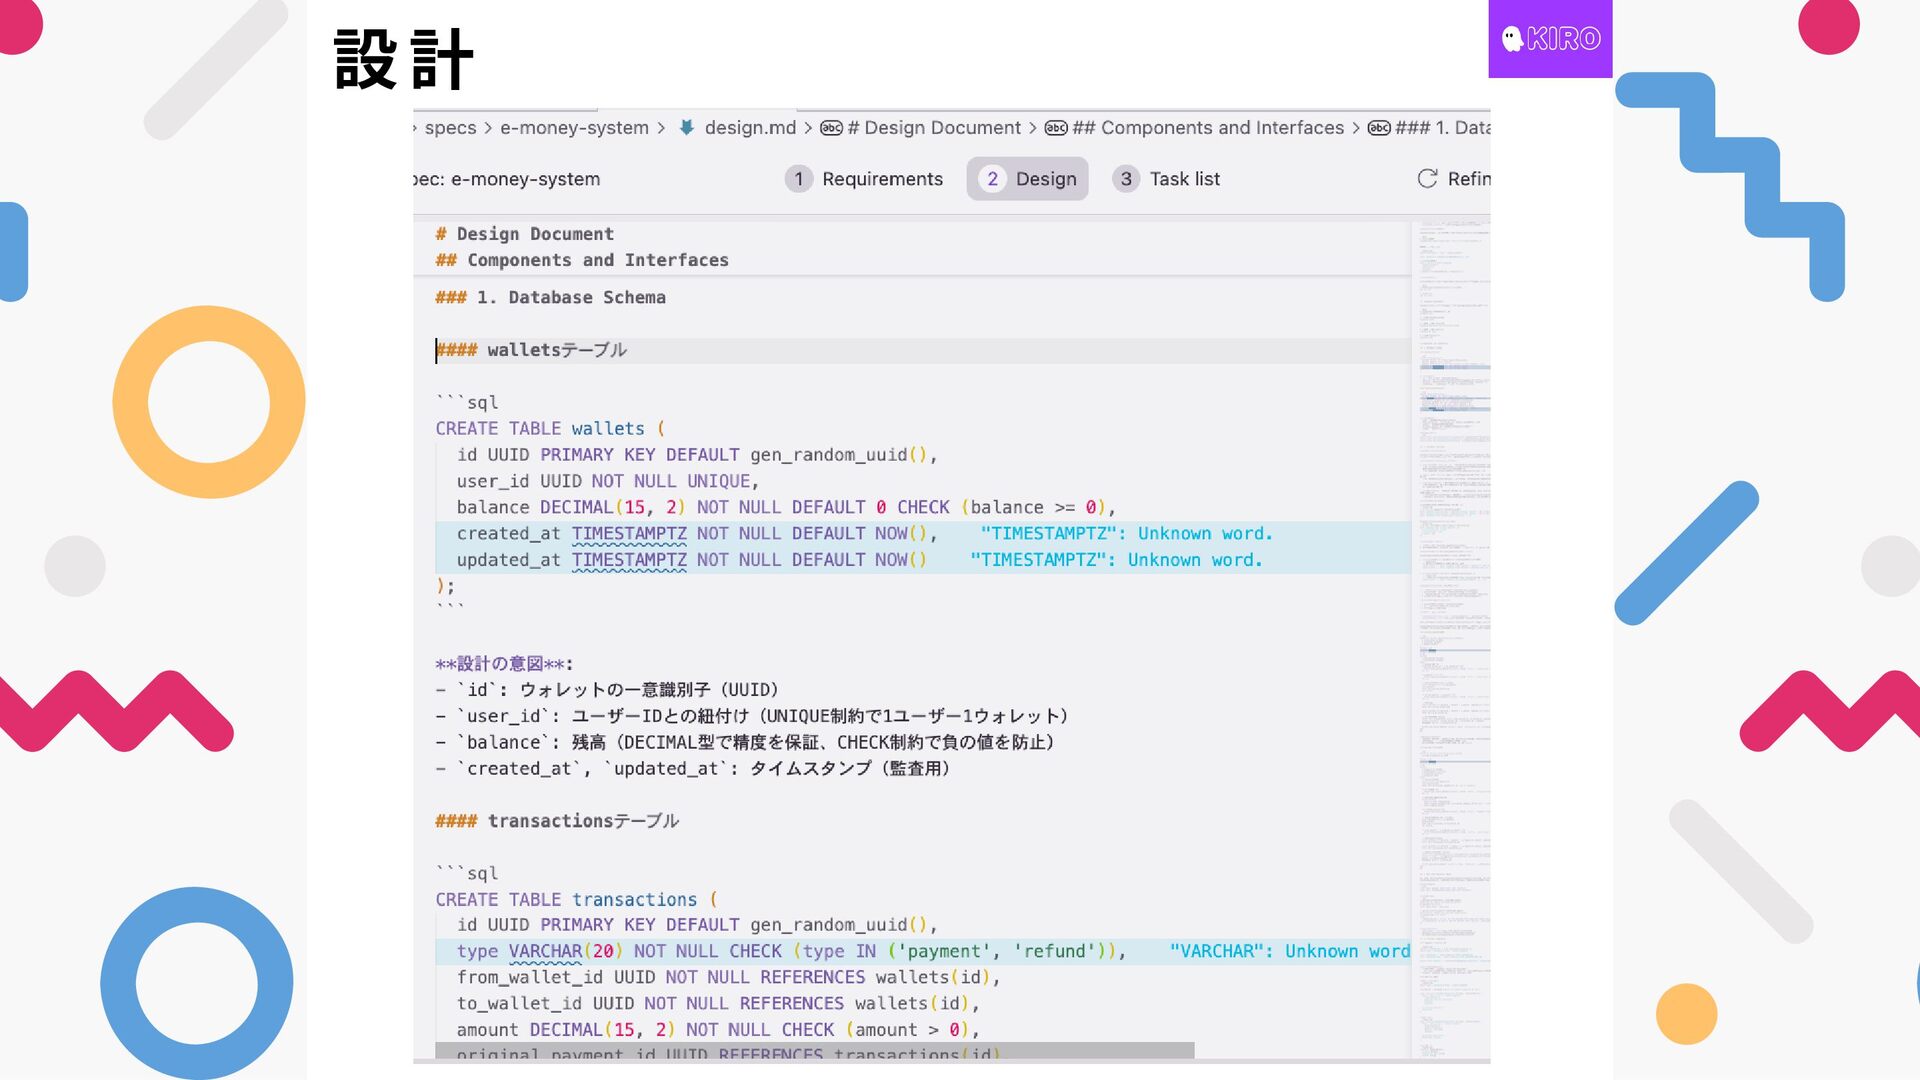Click underlined TIMESTAMPTZ on created_at line

tap(629, 534)
